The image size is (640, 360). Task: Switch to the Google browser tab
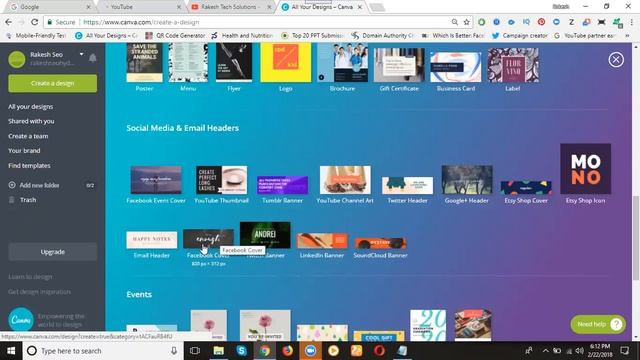49,7
